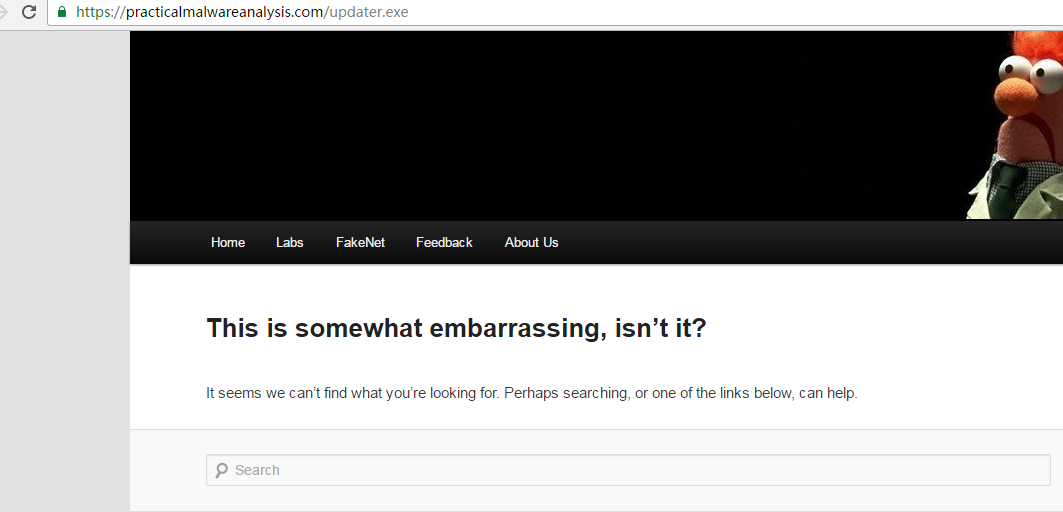Click the 'It seems we can't find' paragraph
The height and width of the screenshot is (512, 1063).
[x=531, y=393]
